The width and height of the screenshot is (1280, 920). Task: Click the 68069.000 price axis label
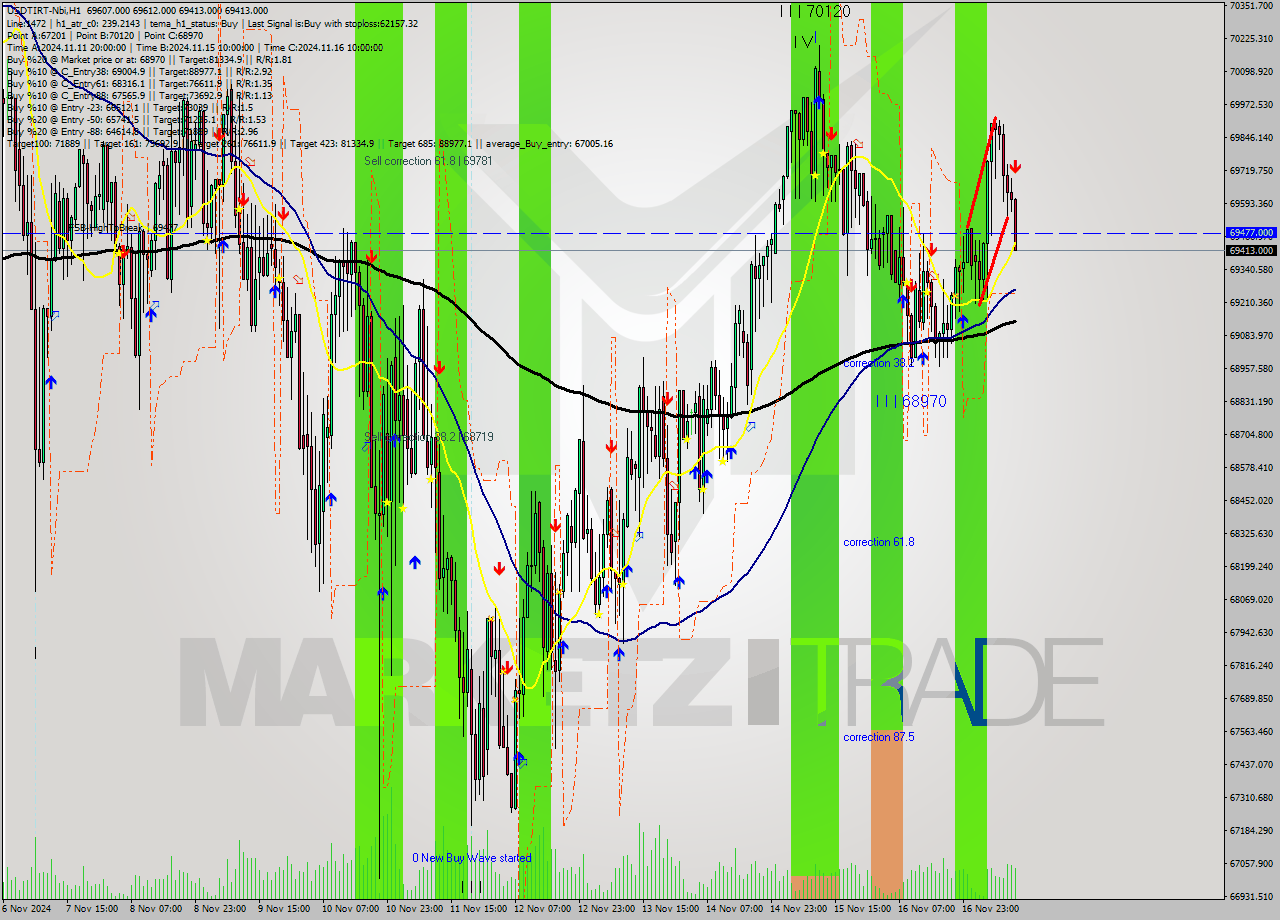(1251, 599)
